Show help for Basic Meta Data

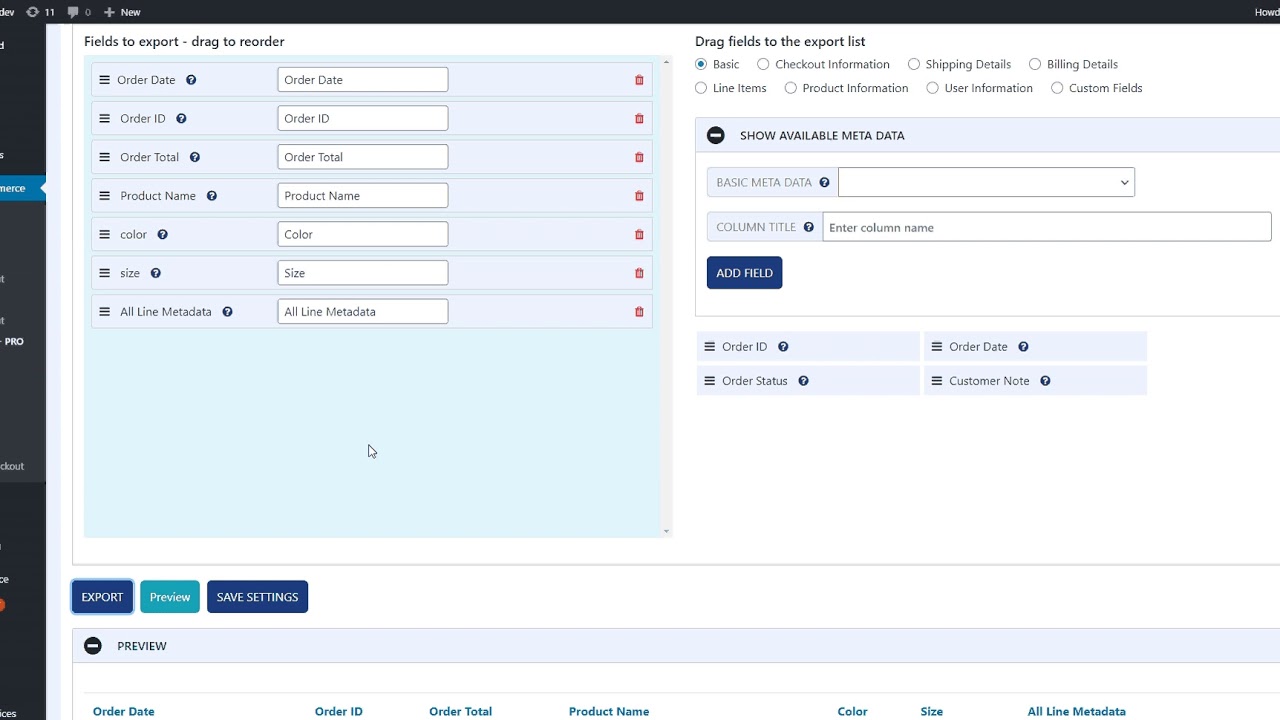click(x=824, y=183)
